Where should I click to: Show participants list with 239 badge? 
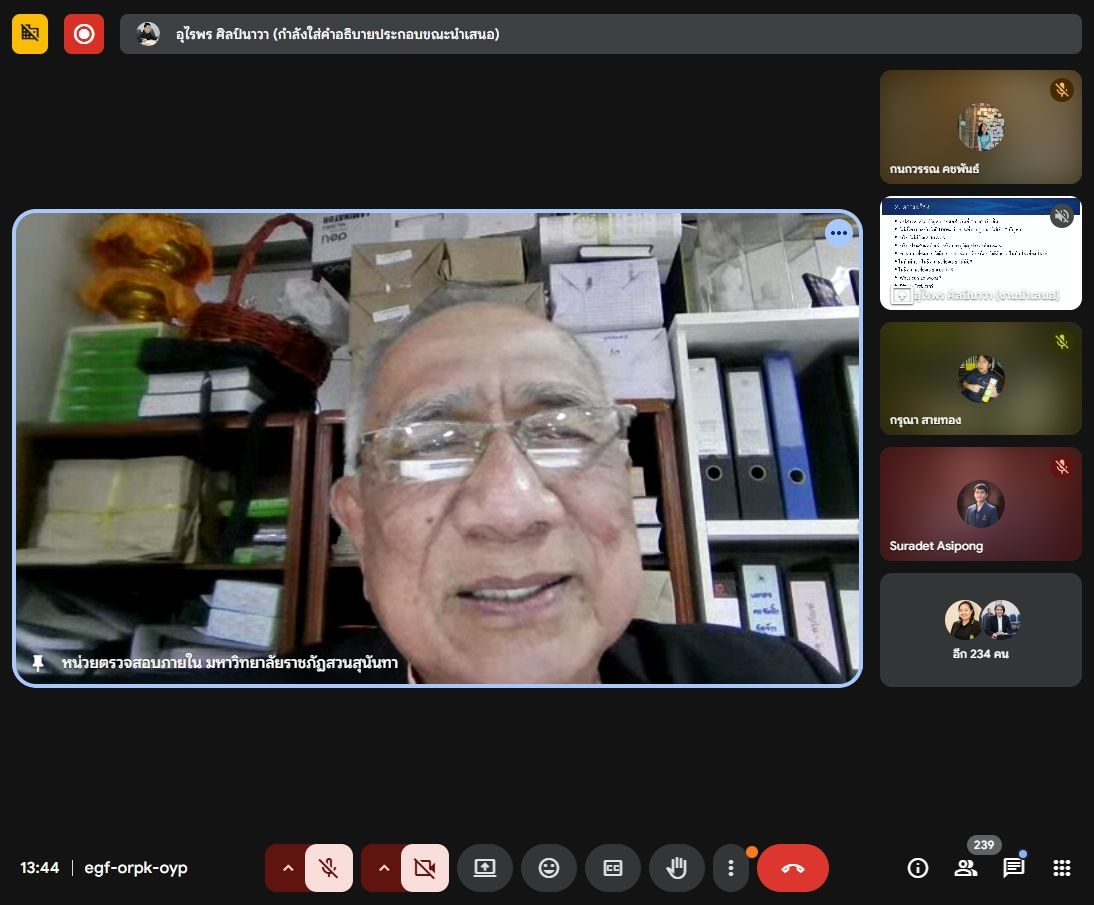[966, 868]
